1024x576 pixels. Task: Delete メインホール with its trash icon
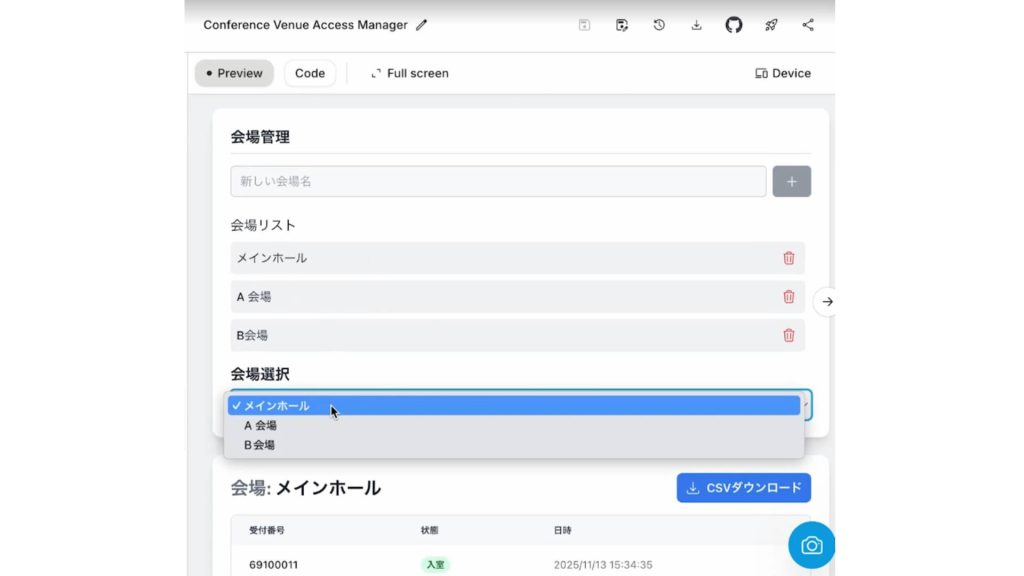pos(788,258)
